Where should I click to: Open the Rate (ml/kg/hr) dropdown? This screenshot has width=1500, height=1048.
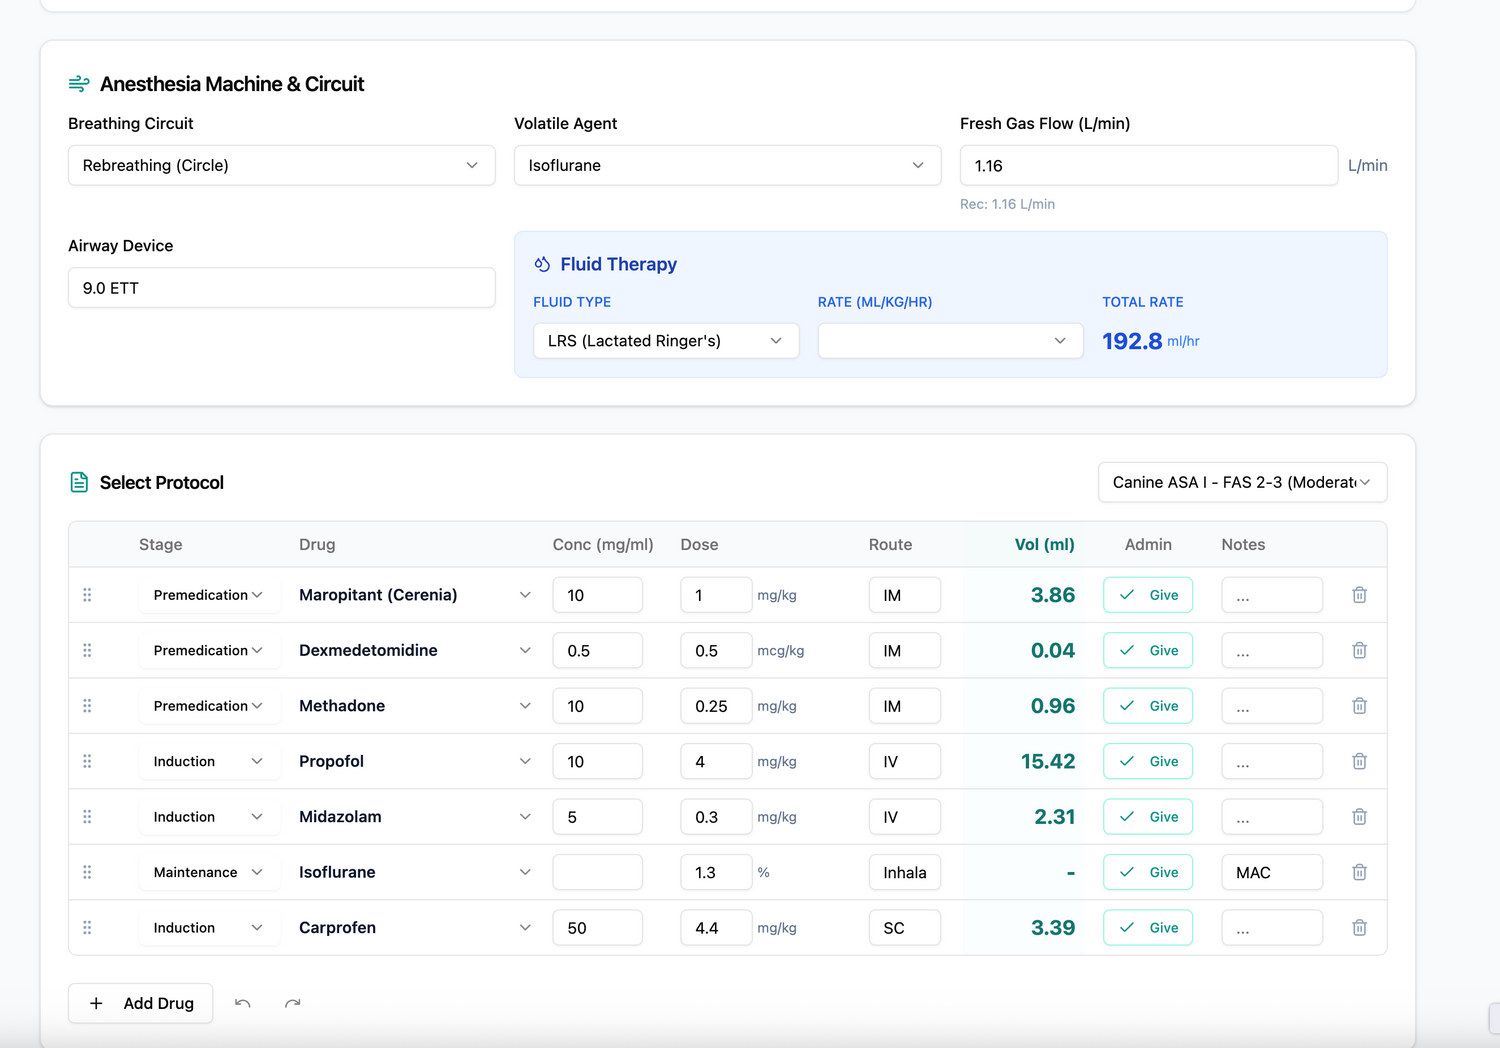click(x=949, y=341)
